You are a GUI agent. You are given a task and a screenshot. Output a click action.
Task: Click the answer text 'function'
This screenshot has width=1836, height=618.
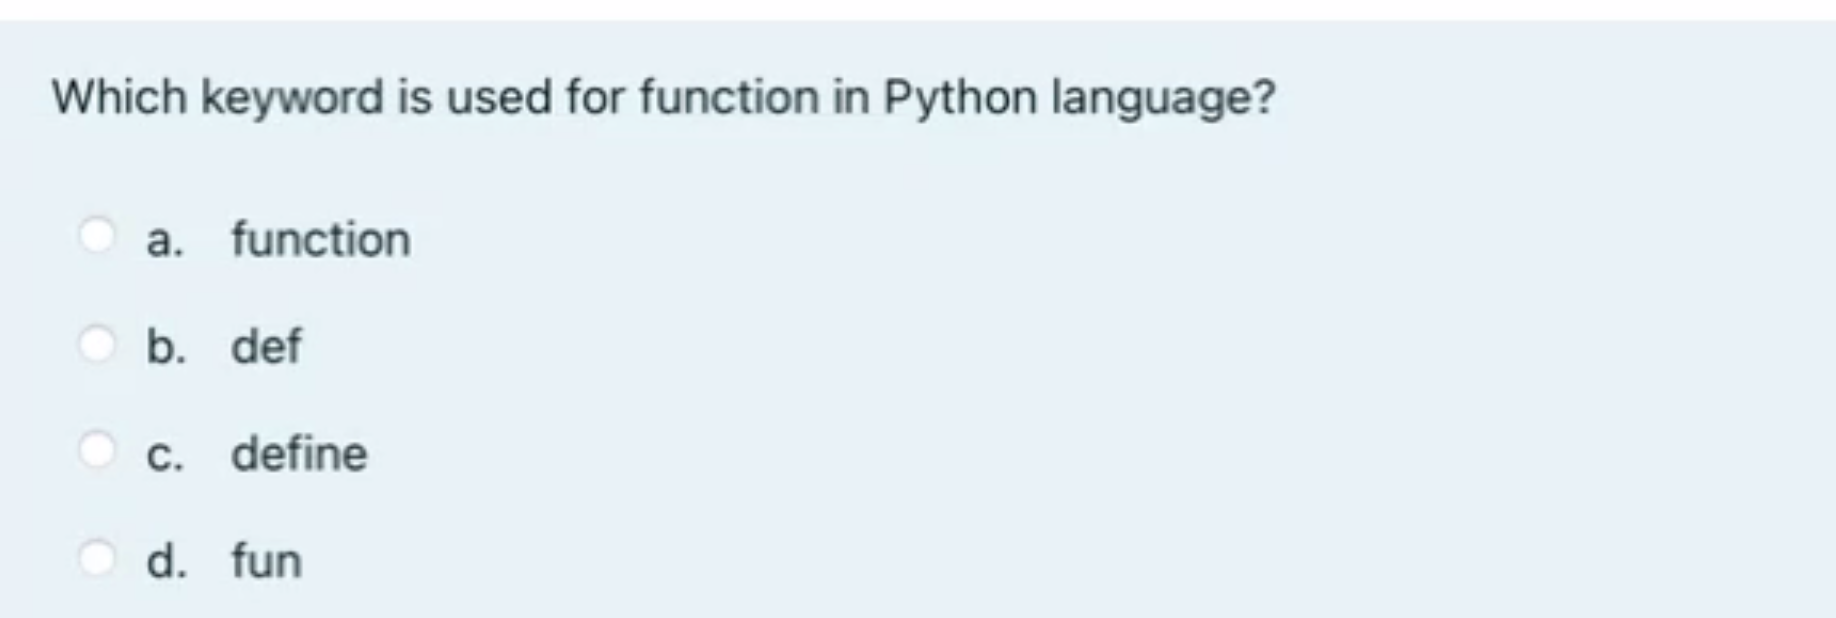[321, 240]
